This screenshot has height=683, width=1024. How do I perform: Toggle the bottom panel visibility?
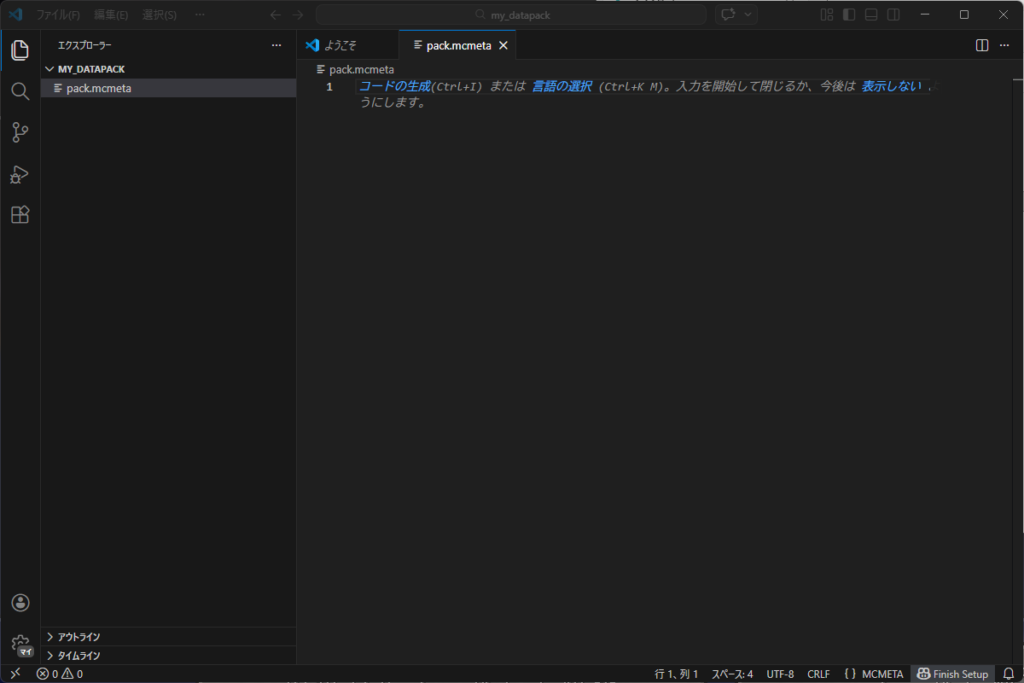(872, 14)
